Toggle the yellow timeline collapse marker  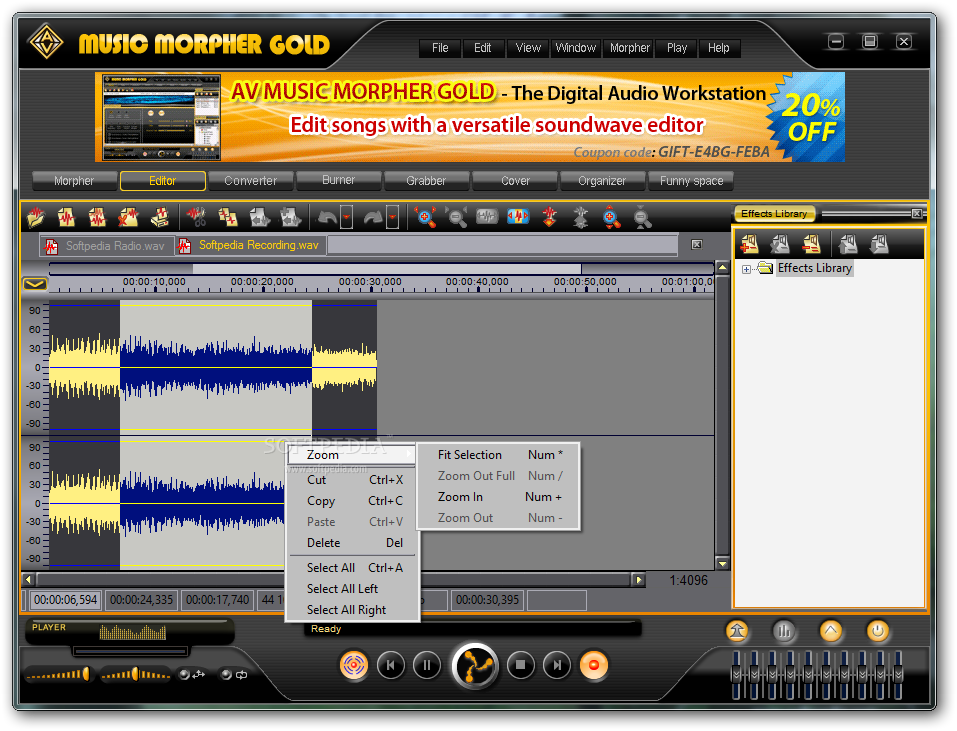[34, 284]
